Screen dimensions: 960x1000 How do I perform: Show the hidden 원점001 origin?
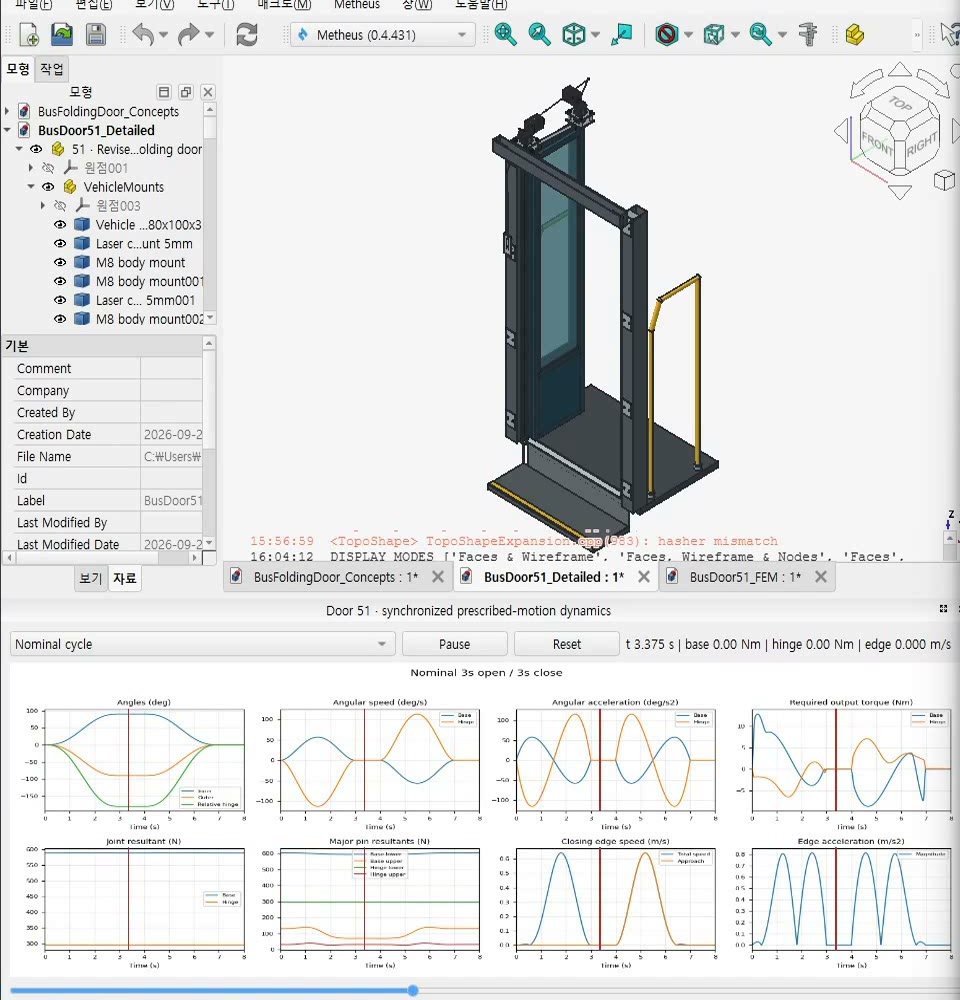pos(48,168)
